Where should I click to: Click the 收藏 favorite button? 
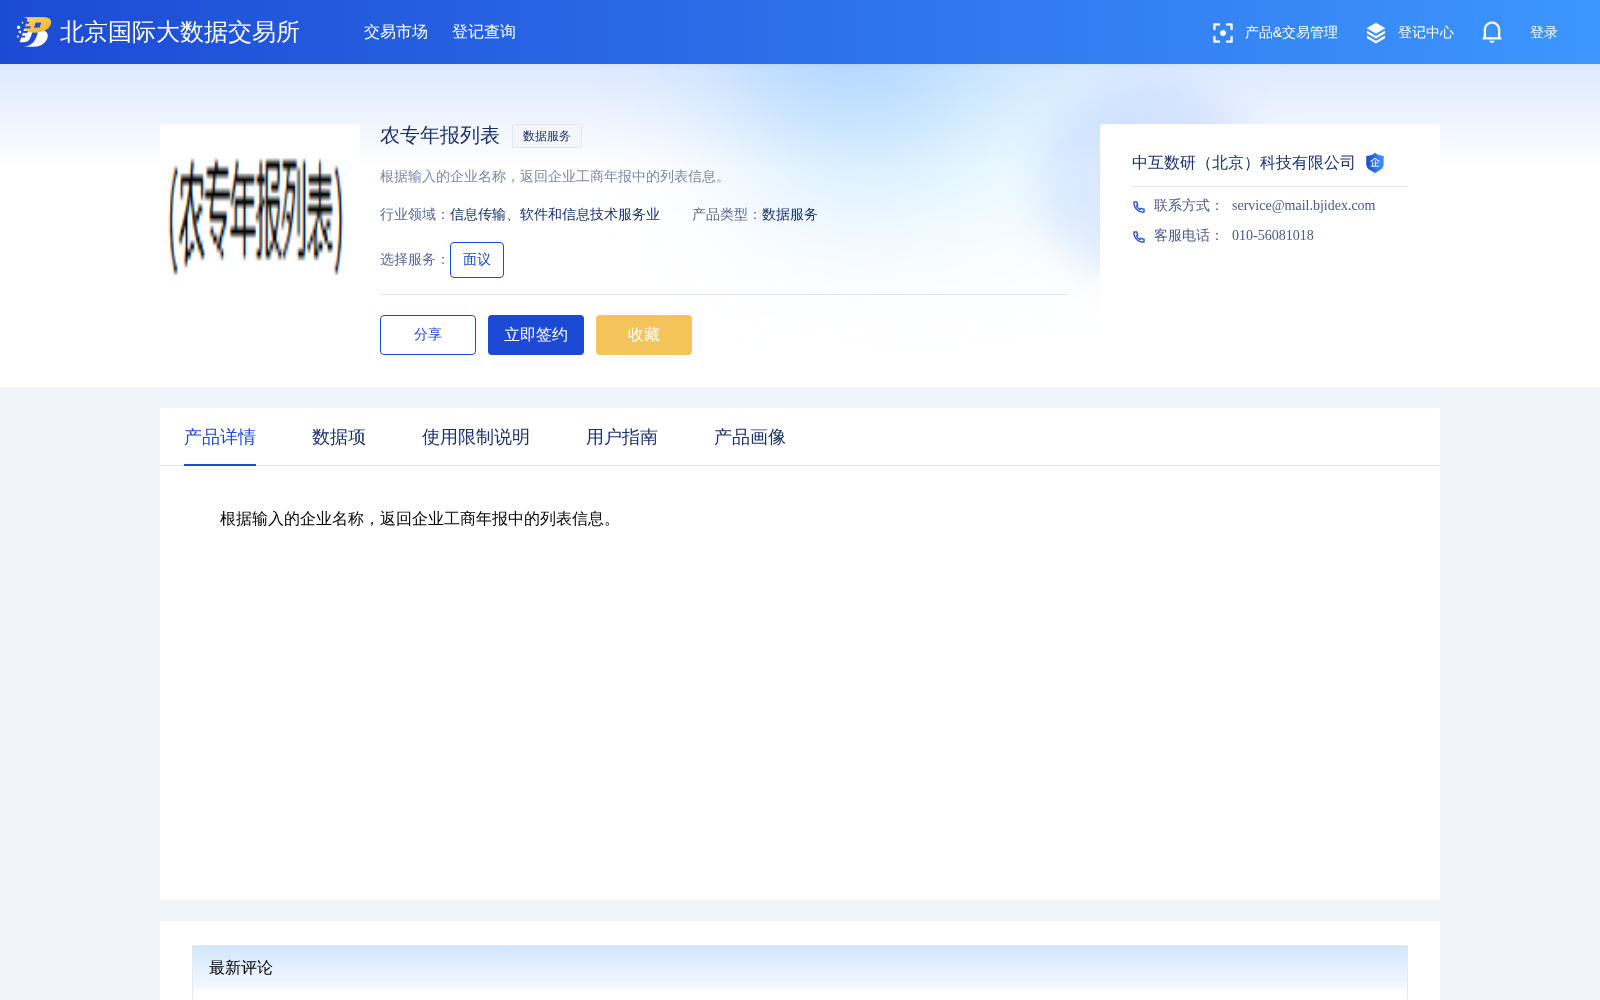644,335
